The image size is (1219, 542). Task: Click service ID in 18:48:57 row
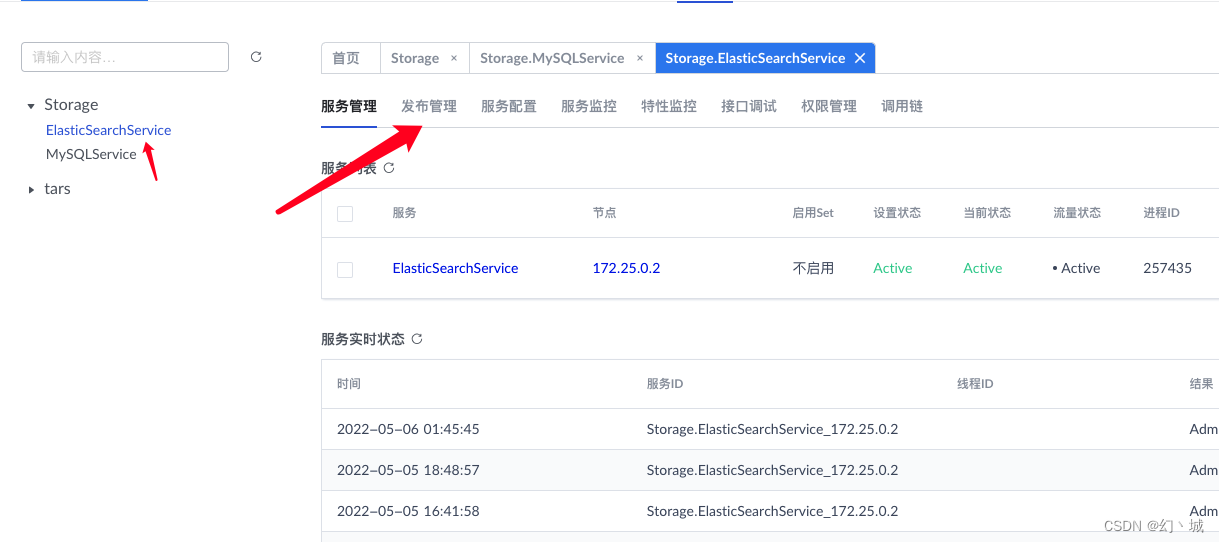772,470
